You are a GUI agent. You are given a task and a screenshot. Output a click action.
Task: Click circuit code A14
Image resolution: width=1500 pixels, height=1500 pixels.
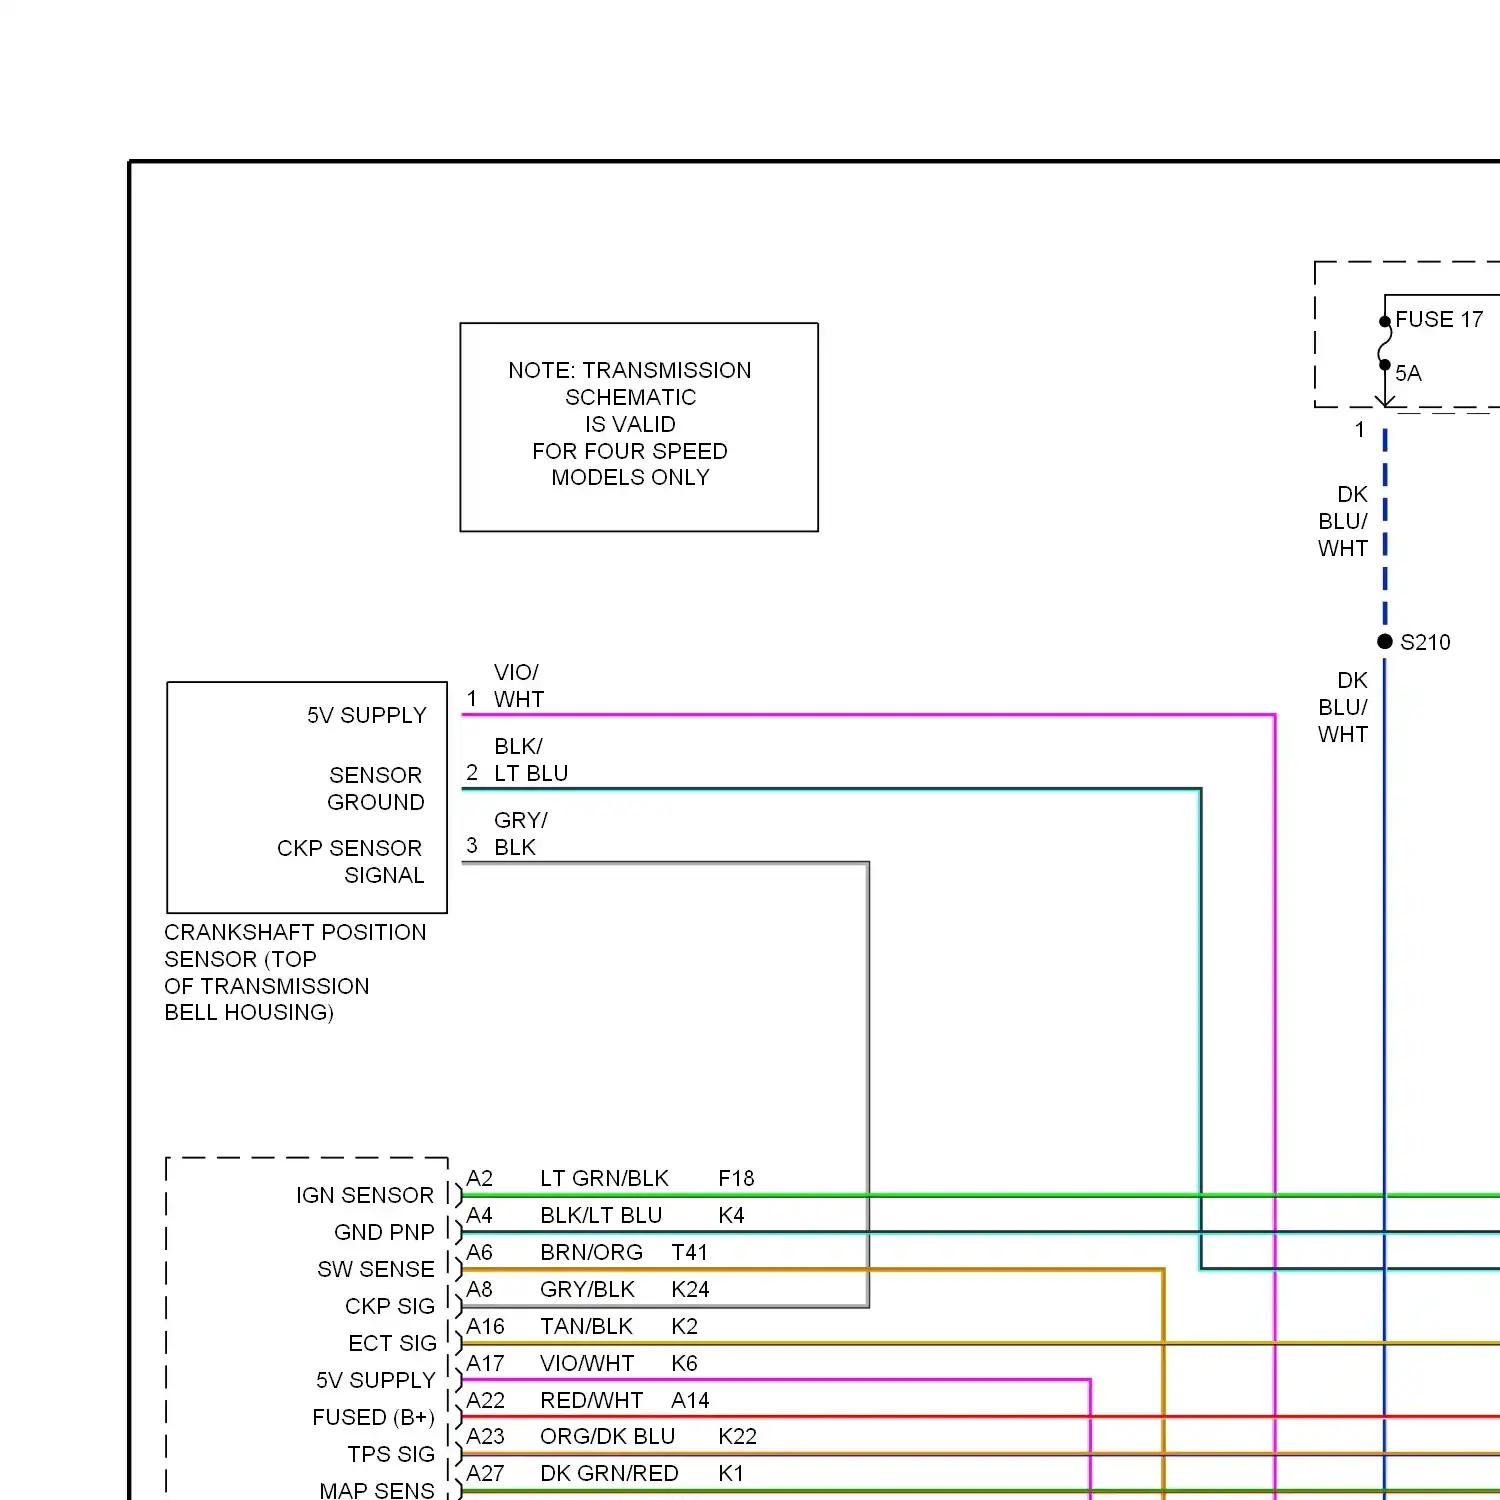[690, 1400]
